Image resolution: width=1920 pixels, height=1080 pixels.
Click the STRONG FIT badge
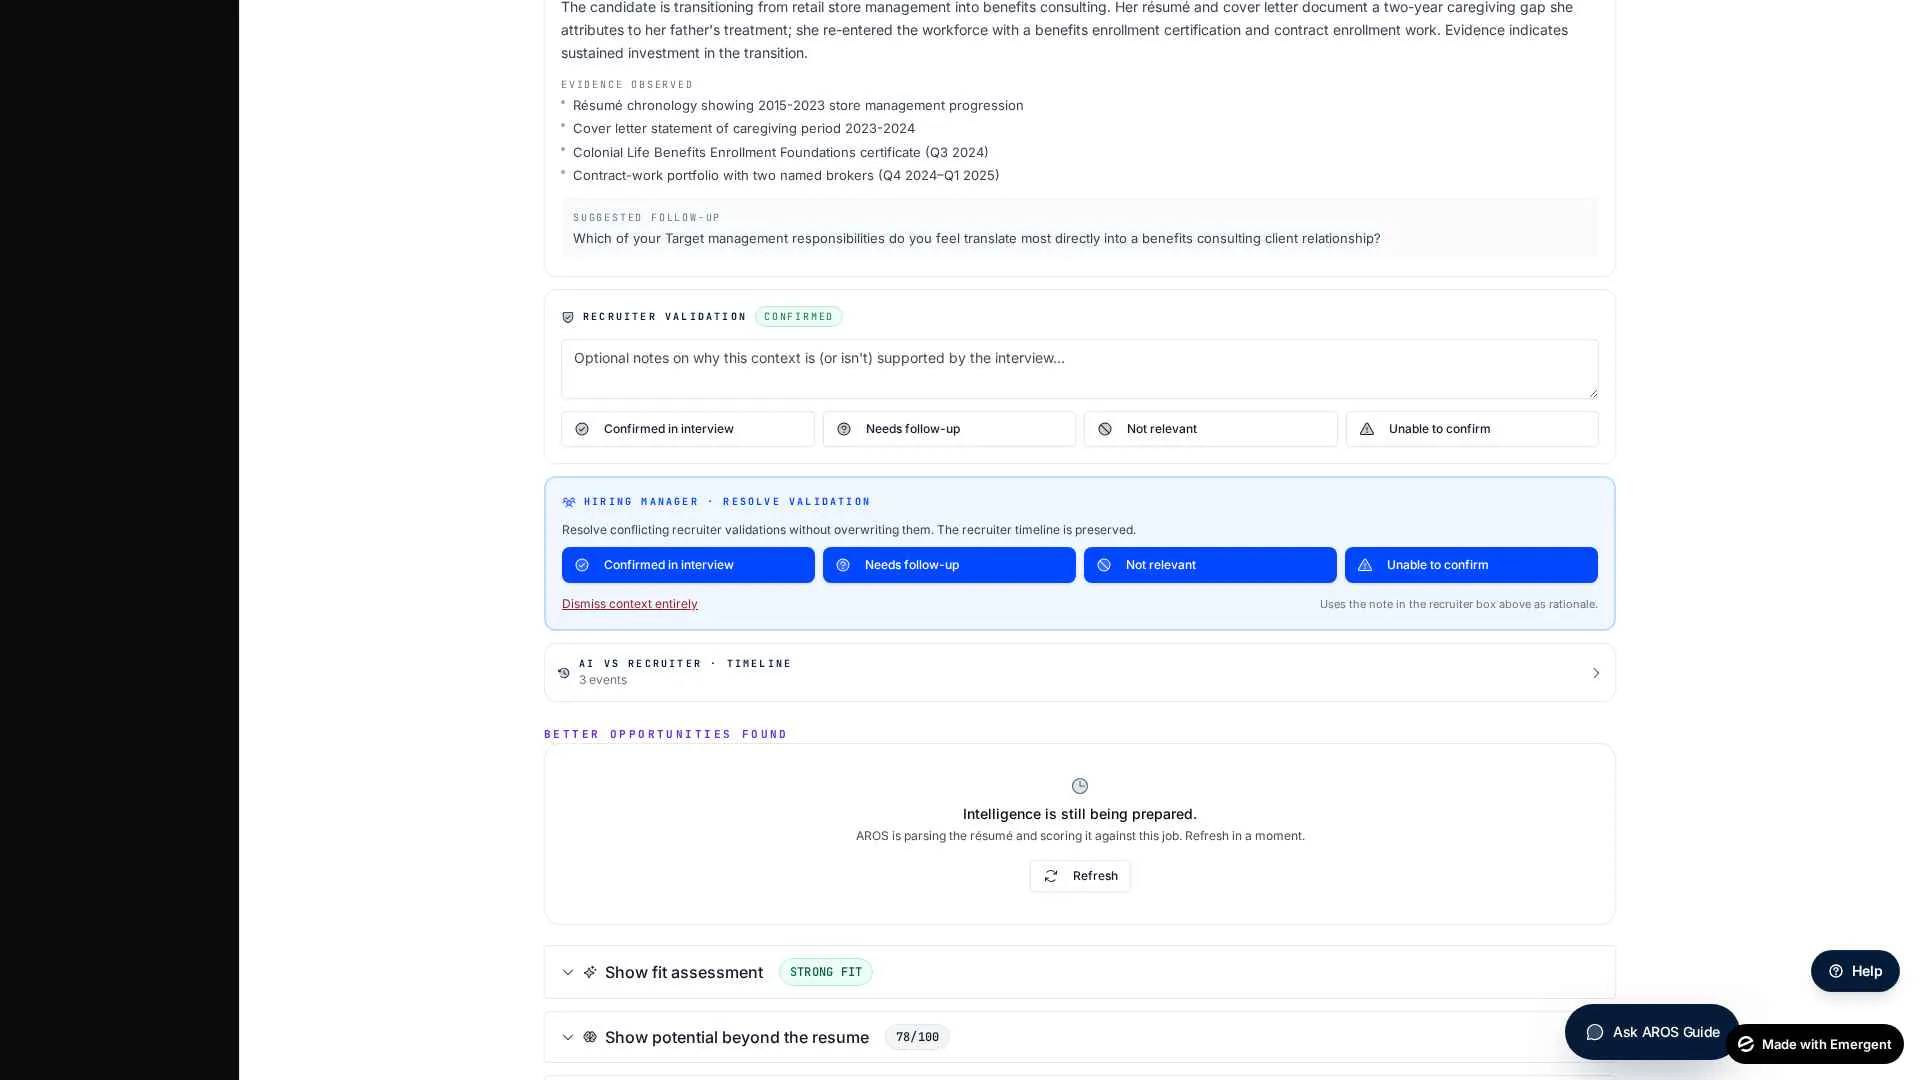pos(826,972)
